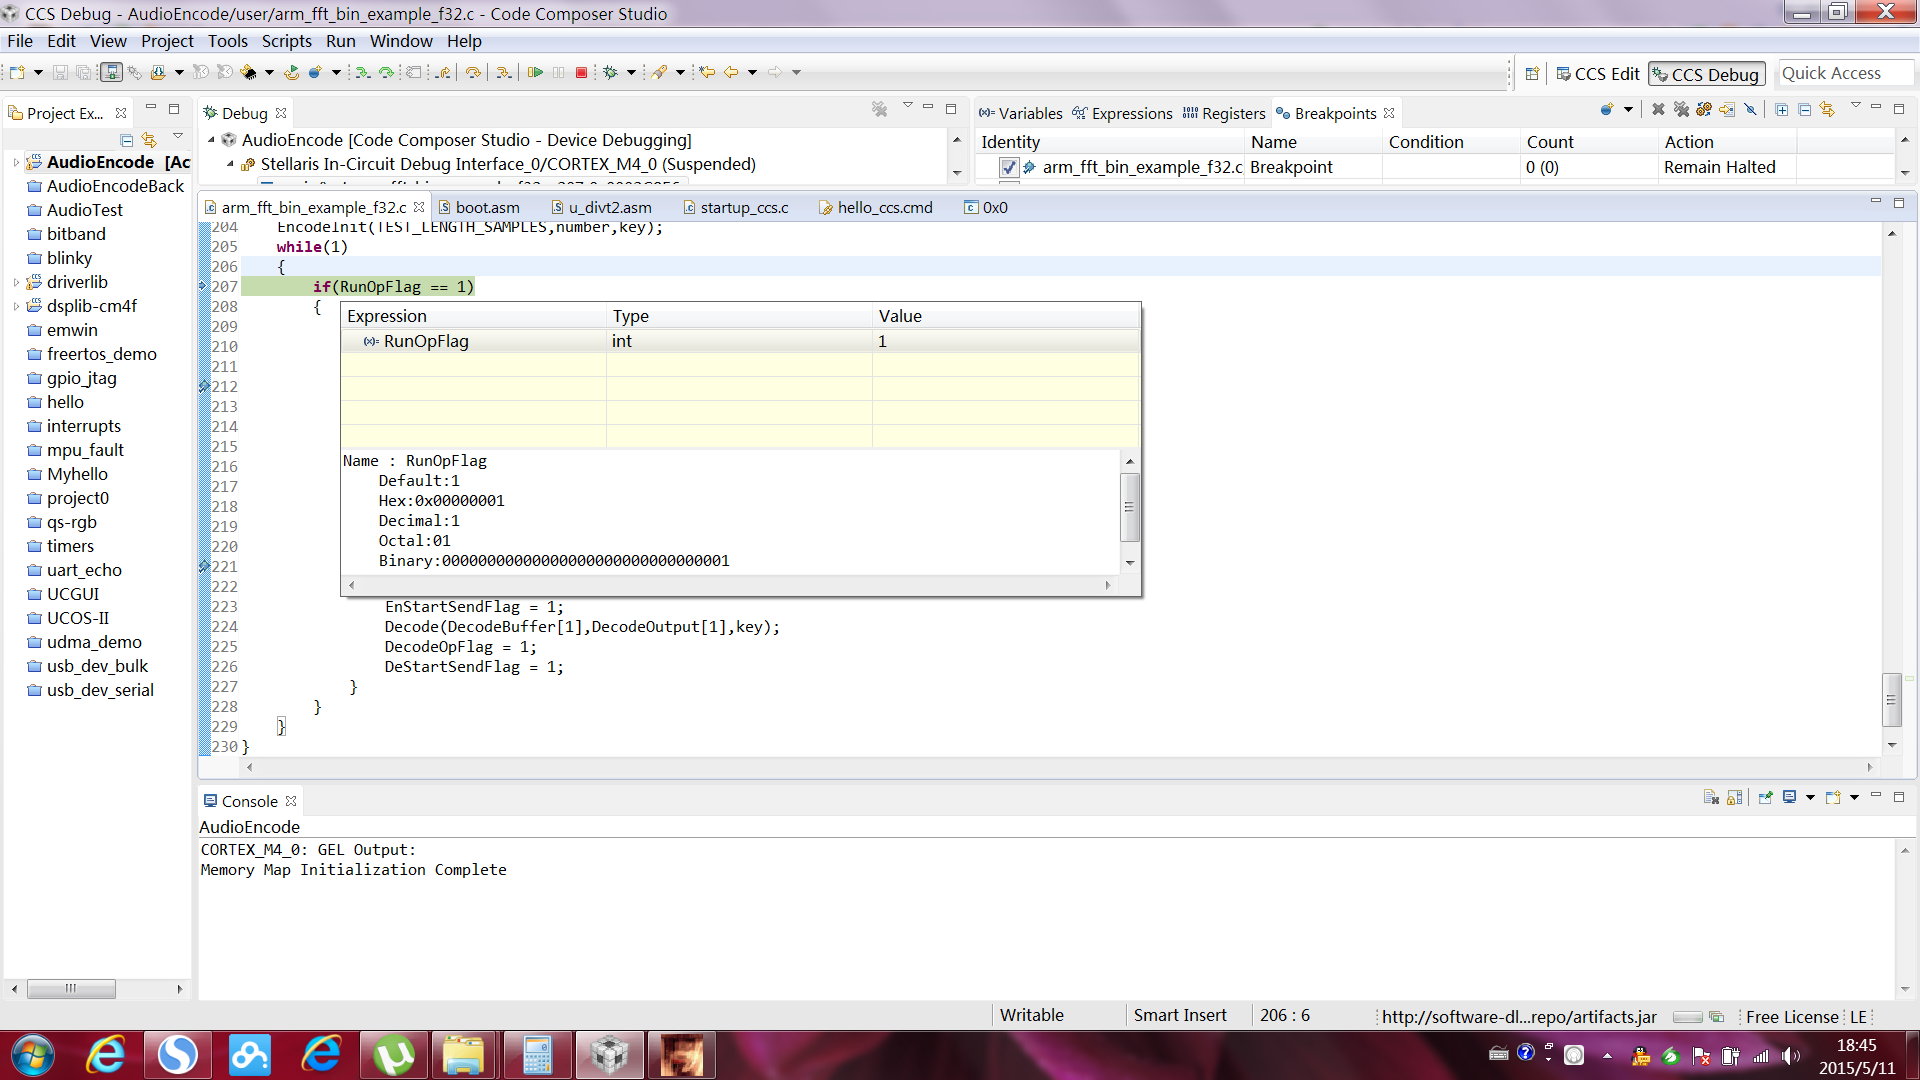1920x1080 pixels.
Task: Toggle the breakpoint marker at line 221
Action: pyautogui.click(x=204, y=566)
